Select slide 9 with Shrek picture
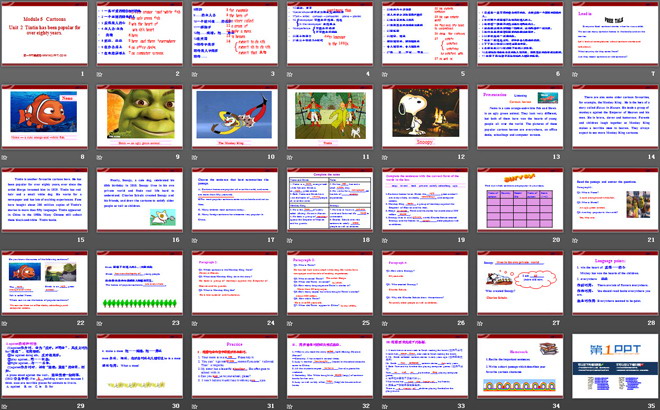660x410 pixels. (140, 117)
